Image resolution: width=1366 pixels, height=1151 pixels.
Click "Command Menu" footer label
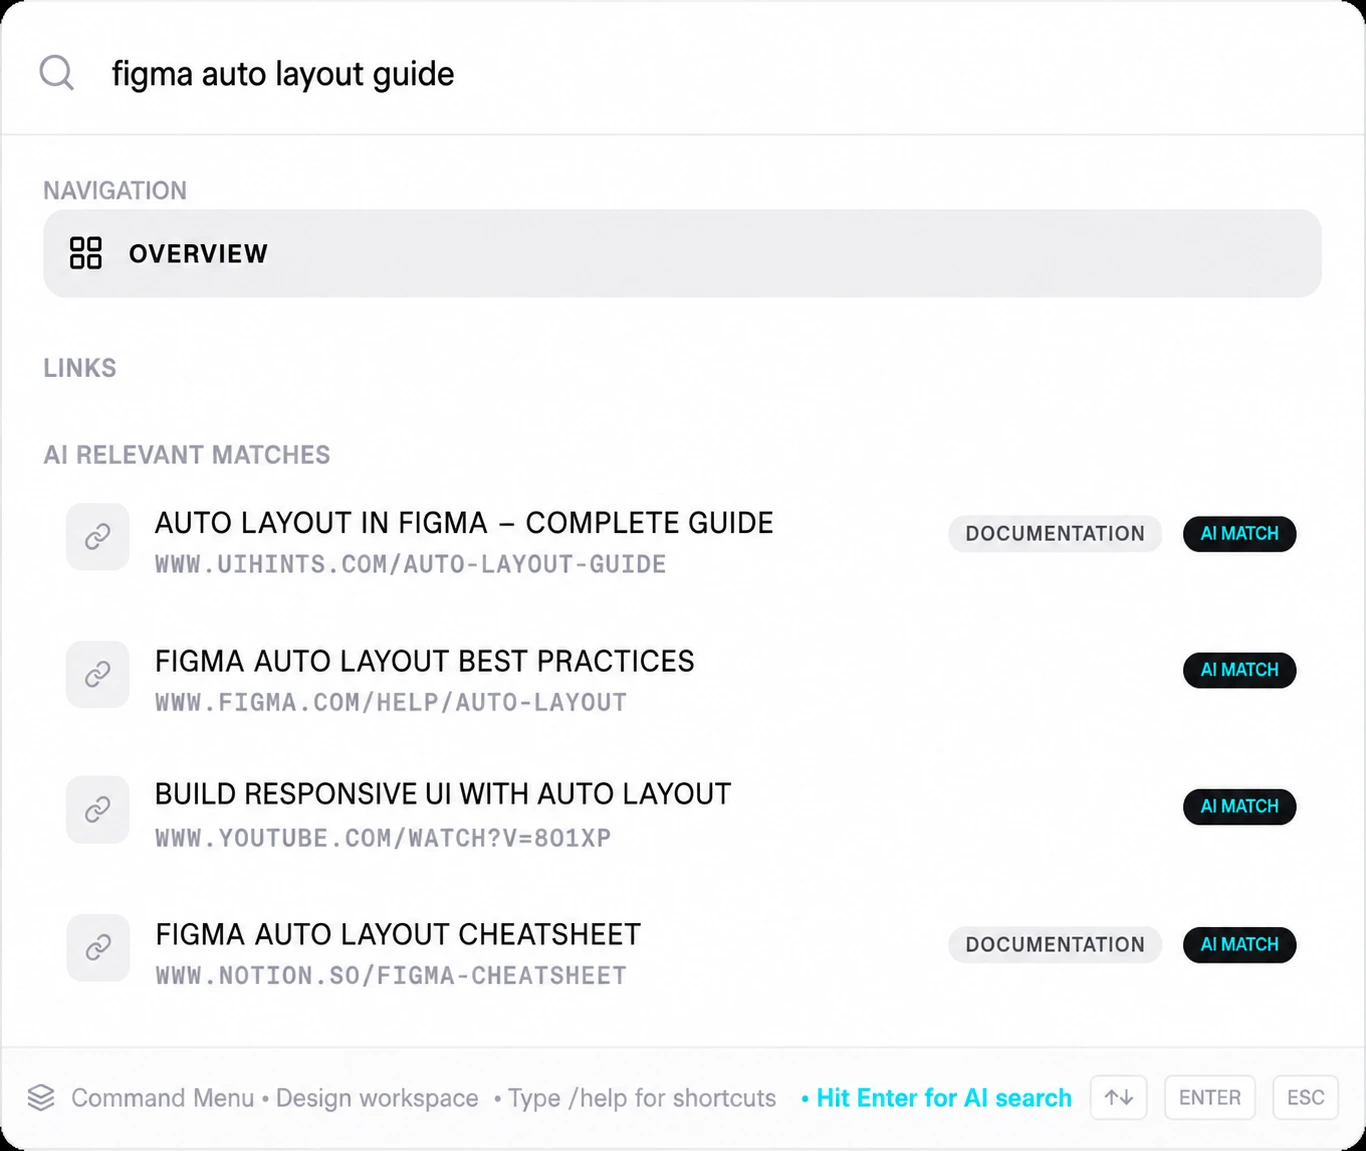[162, 1098]
